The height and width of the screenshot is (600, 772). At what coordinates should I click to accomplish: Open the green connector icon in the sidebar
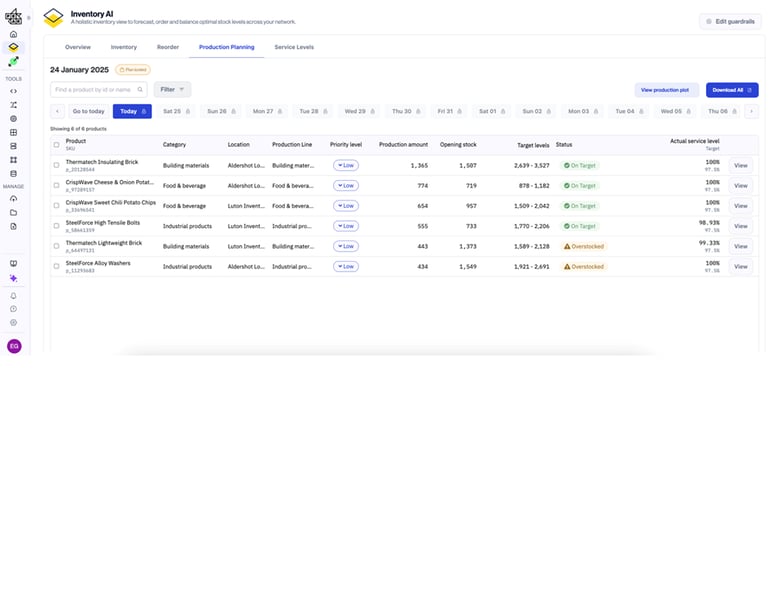pos(13,62)
